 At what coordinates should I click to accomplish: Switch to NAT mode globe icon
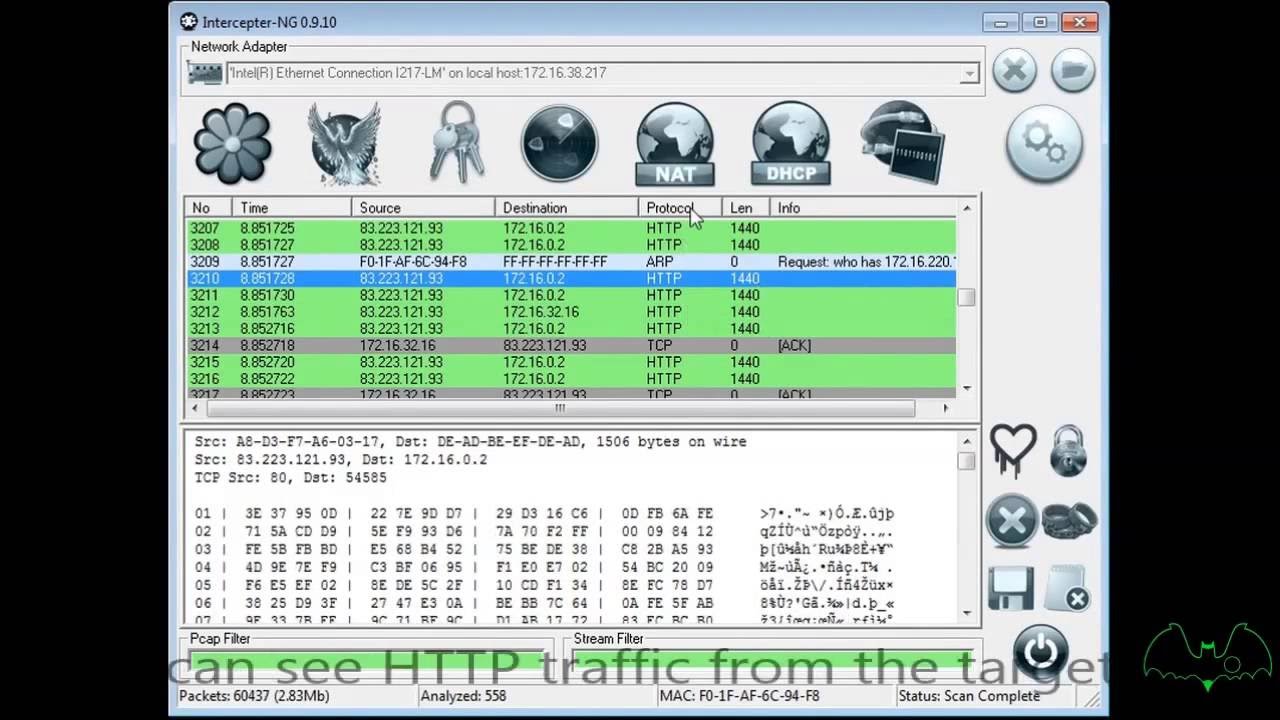coord(675,144)
